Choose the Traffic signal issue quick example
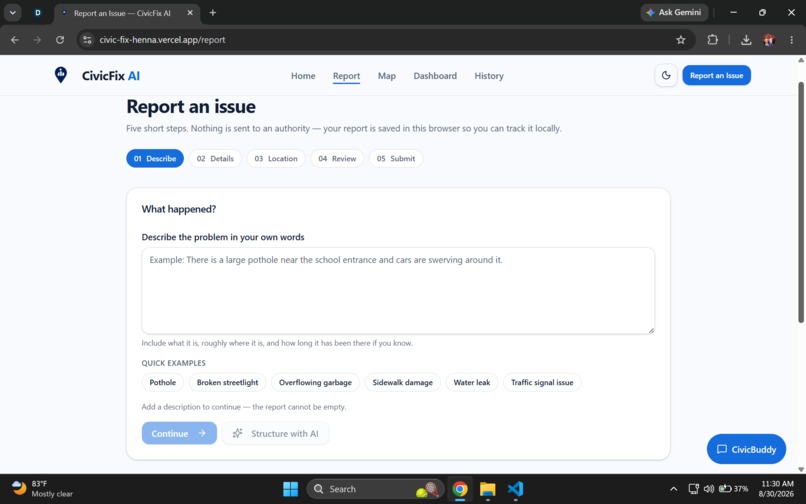The width and height of the screenshot is (806, 504). (x=542, y=382)
